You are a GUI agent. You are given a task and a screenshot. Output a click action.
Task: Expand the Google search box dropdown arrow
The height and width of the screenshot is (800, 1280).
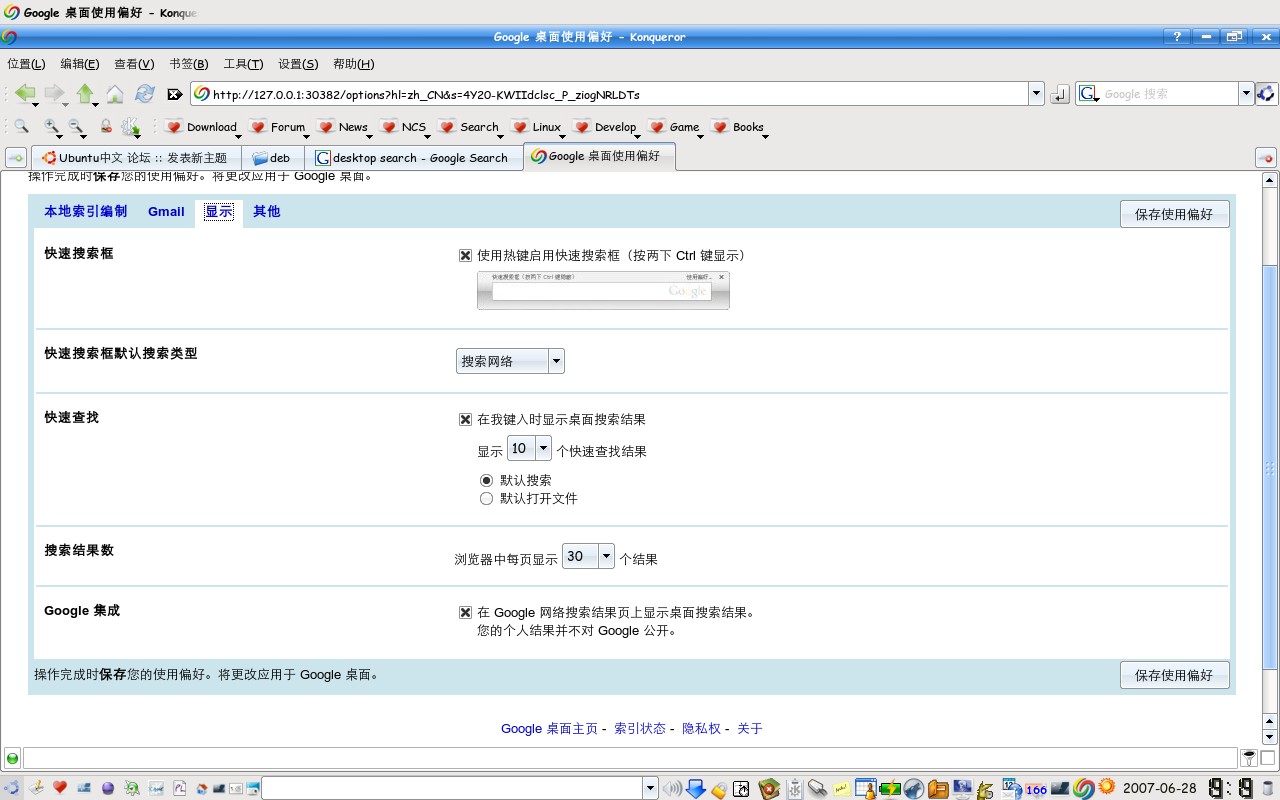1246,94
